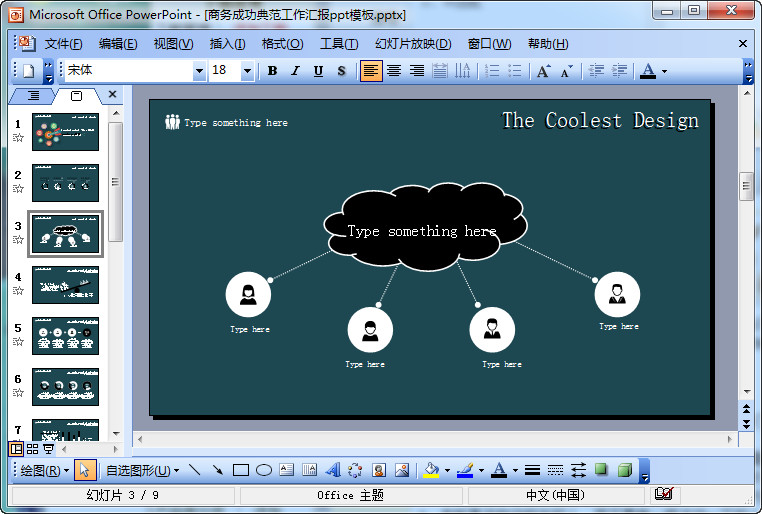Open the 插入(I) menu
The height and width of the screenshot is (514, 762).
click(227, 44)
